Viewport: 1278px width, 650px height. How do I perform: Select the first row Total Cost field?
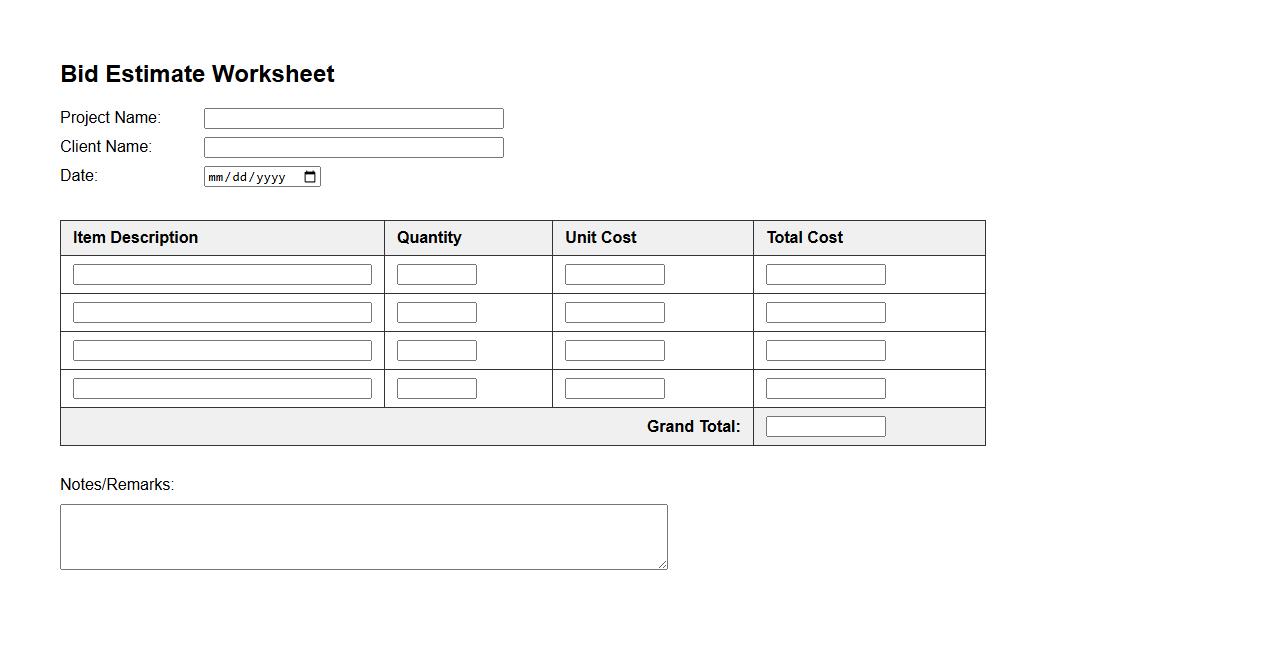point(825,274)
